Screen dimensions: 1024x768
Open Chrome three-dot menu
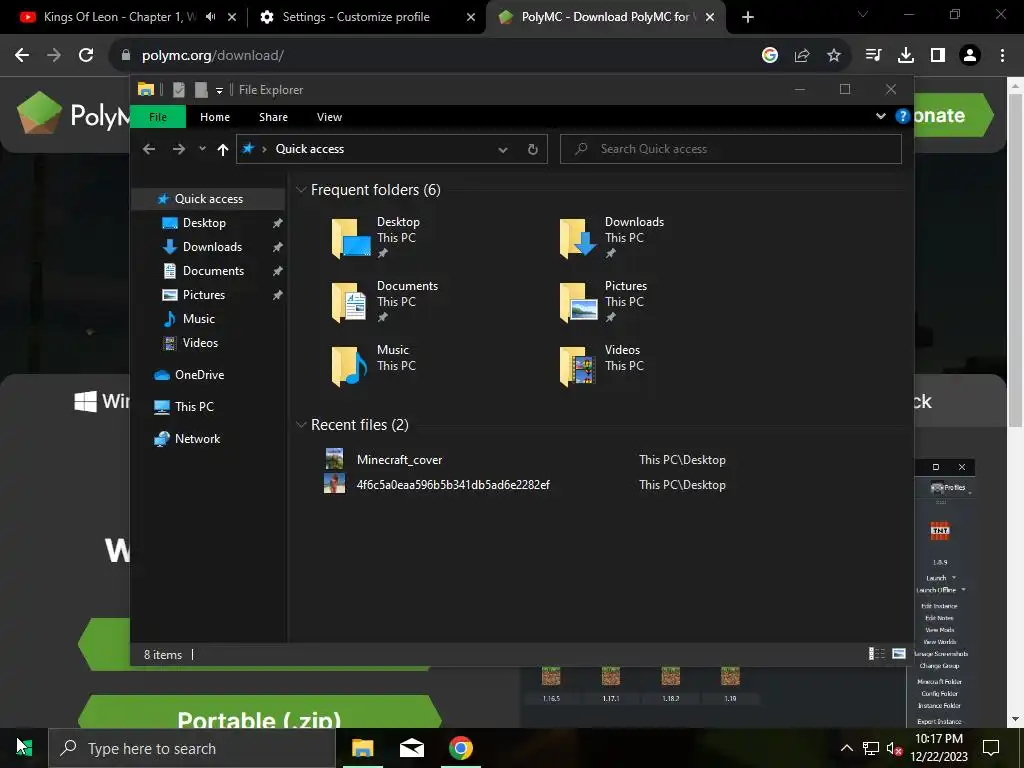pyautogui.click(x=1002, y=56)
